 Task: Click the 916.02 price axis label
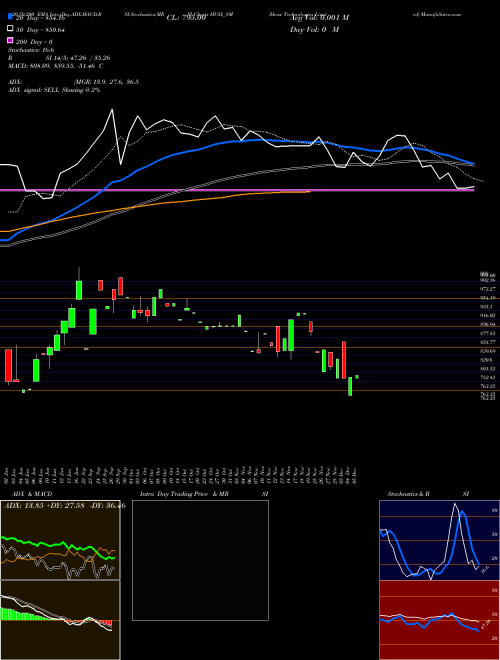click(489, 315)
